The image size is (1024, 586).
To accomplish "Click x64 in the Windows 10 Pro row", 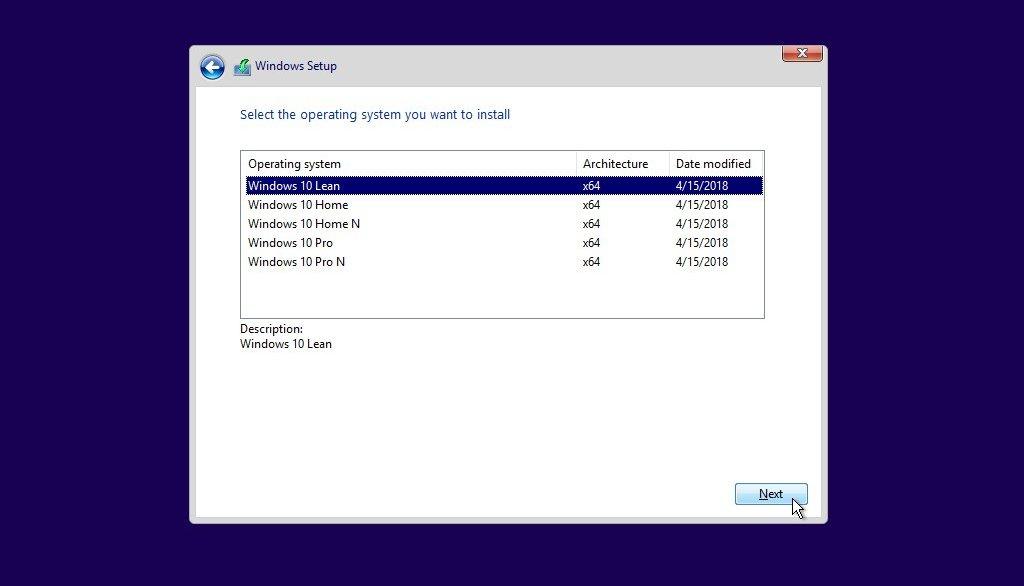I will tap(591, 242).
